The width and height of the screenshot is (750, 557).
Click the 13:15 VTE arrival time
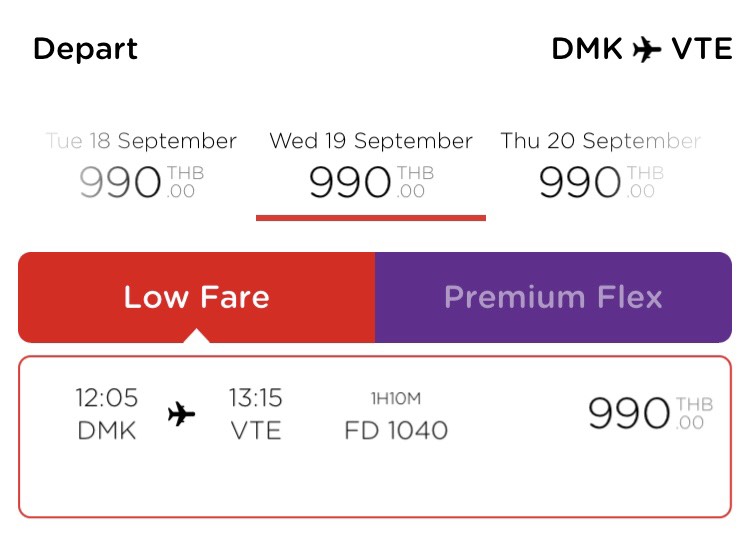click(256, 414)
